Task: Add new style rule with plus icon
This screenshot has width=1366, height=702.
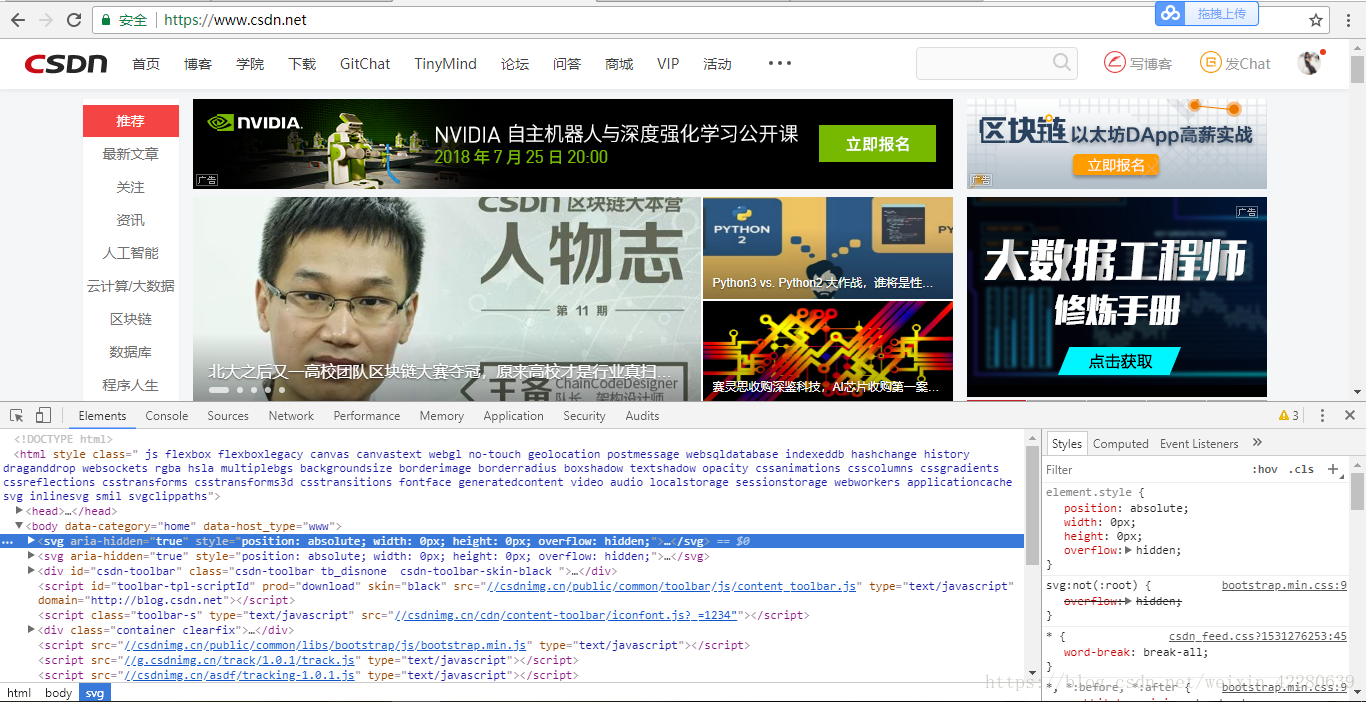Action: 1332,469
